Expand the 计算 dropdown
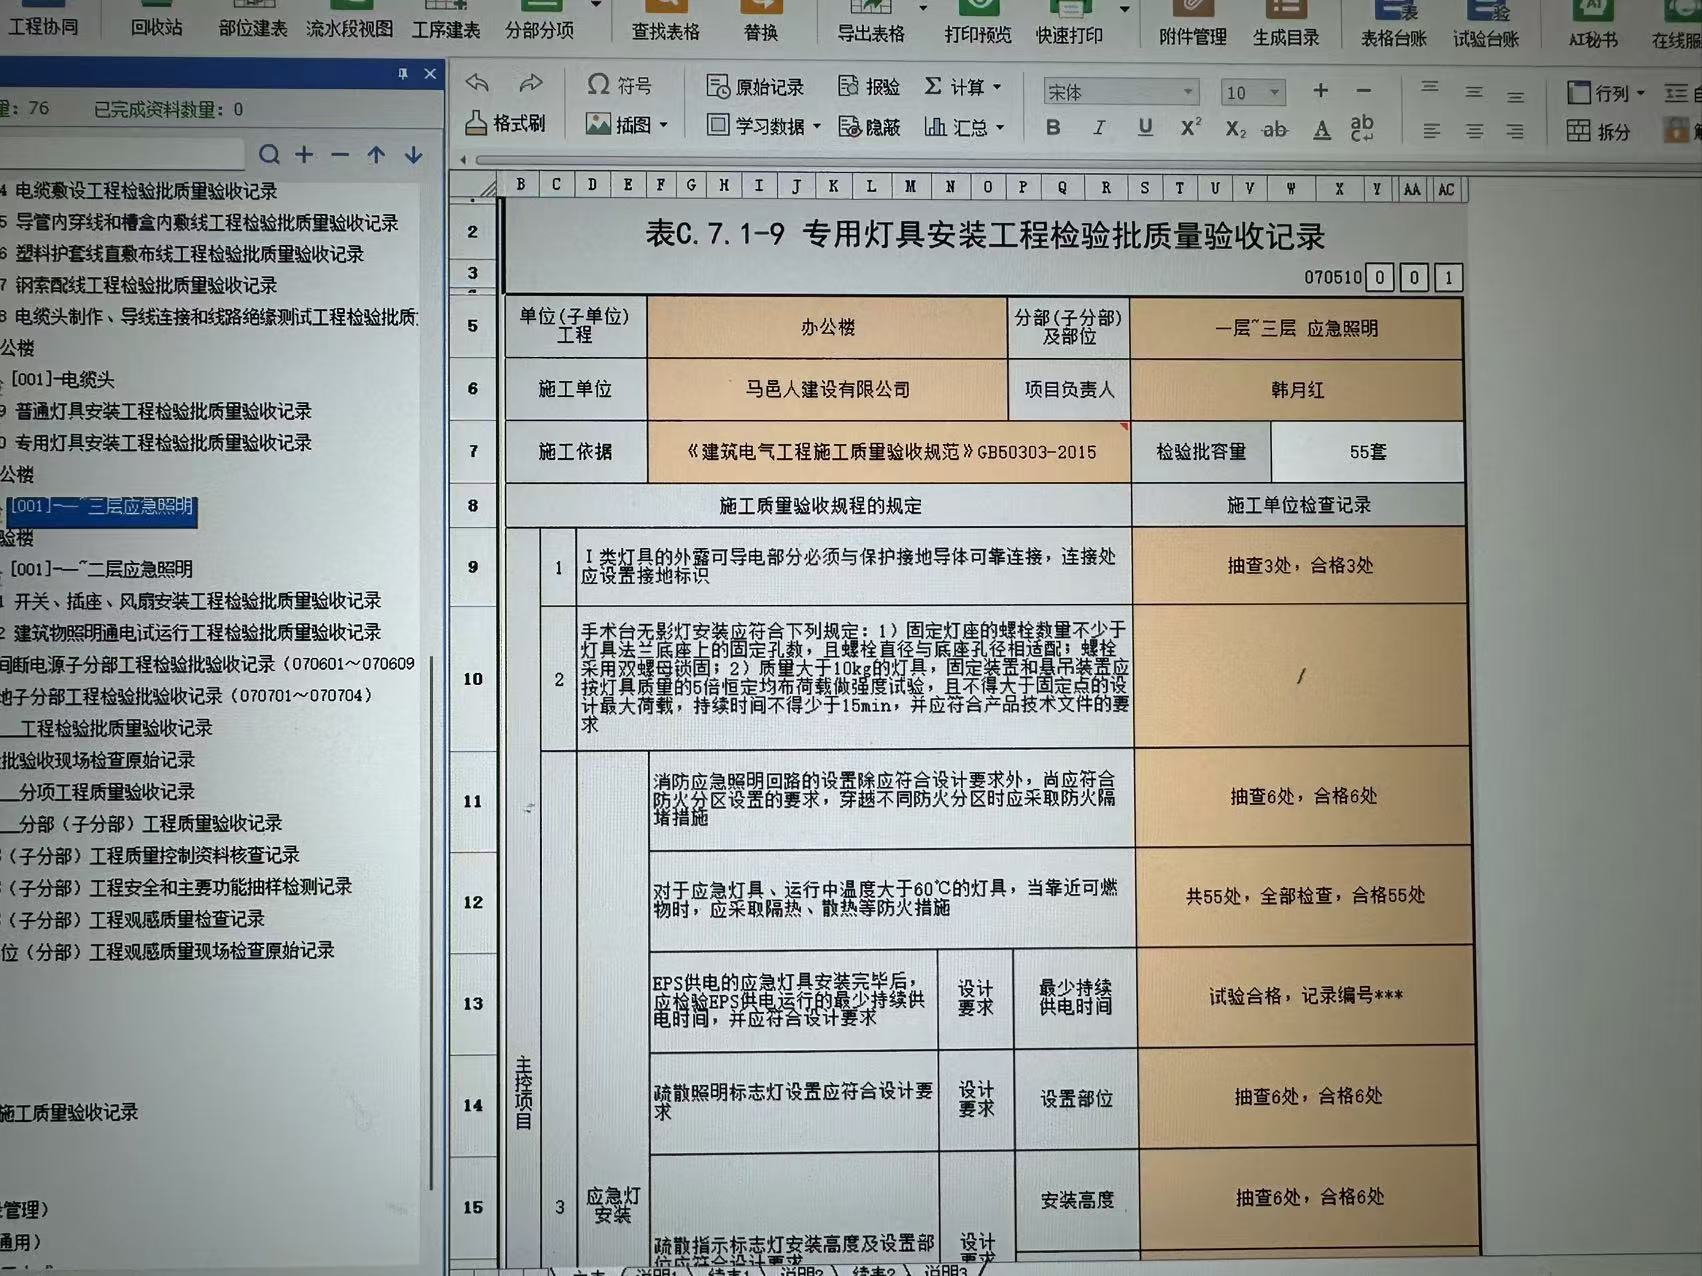Viewport: 1702px width, 1276px height. point(997,87)
